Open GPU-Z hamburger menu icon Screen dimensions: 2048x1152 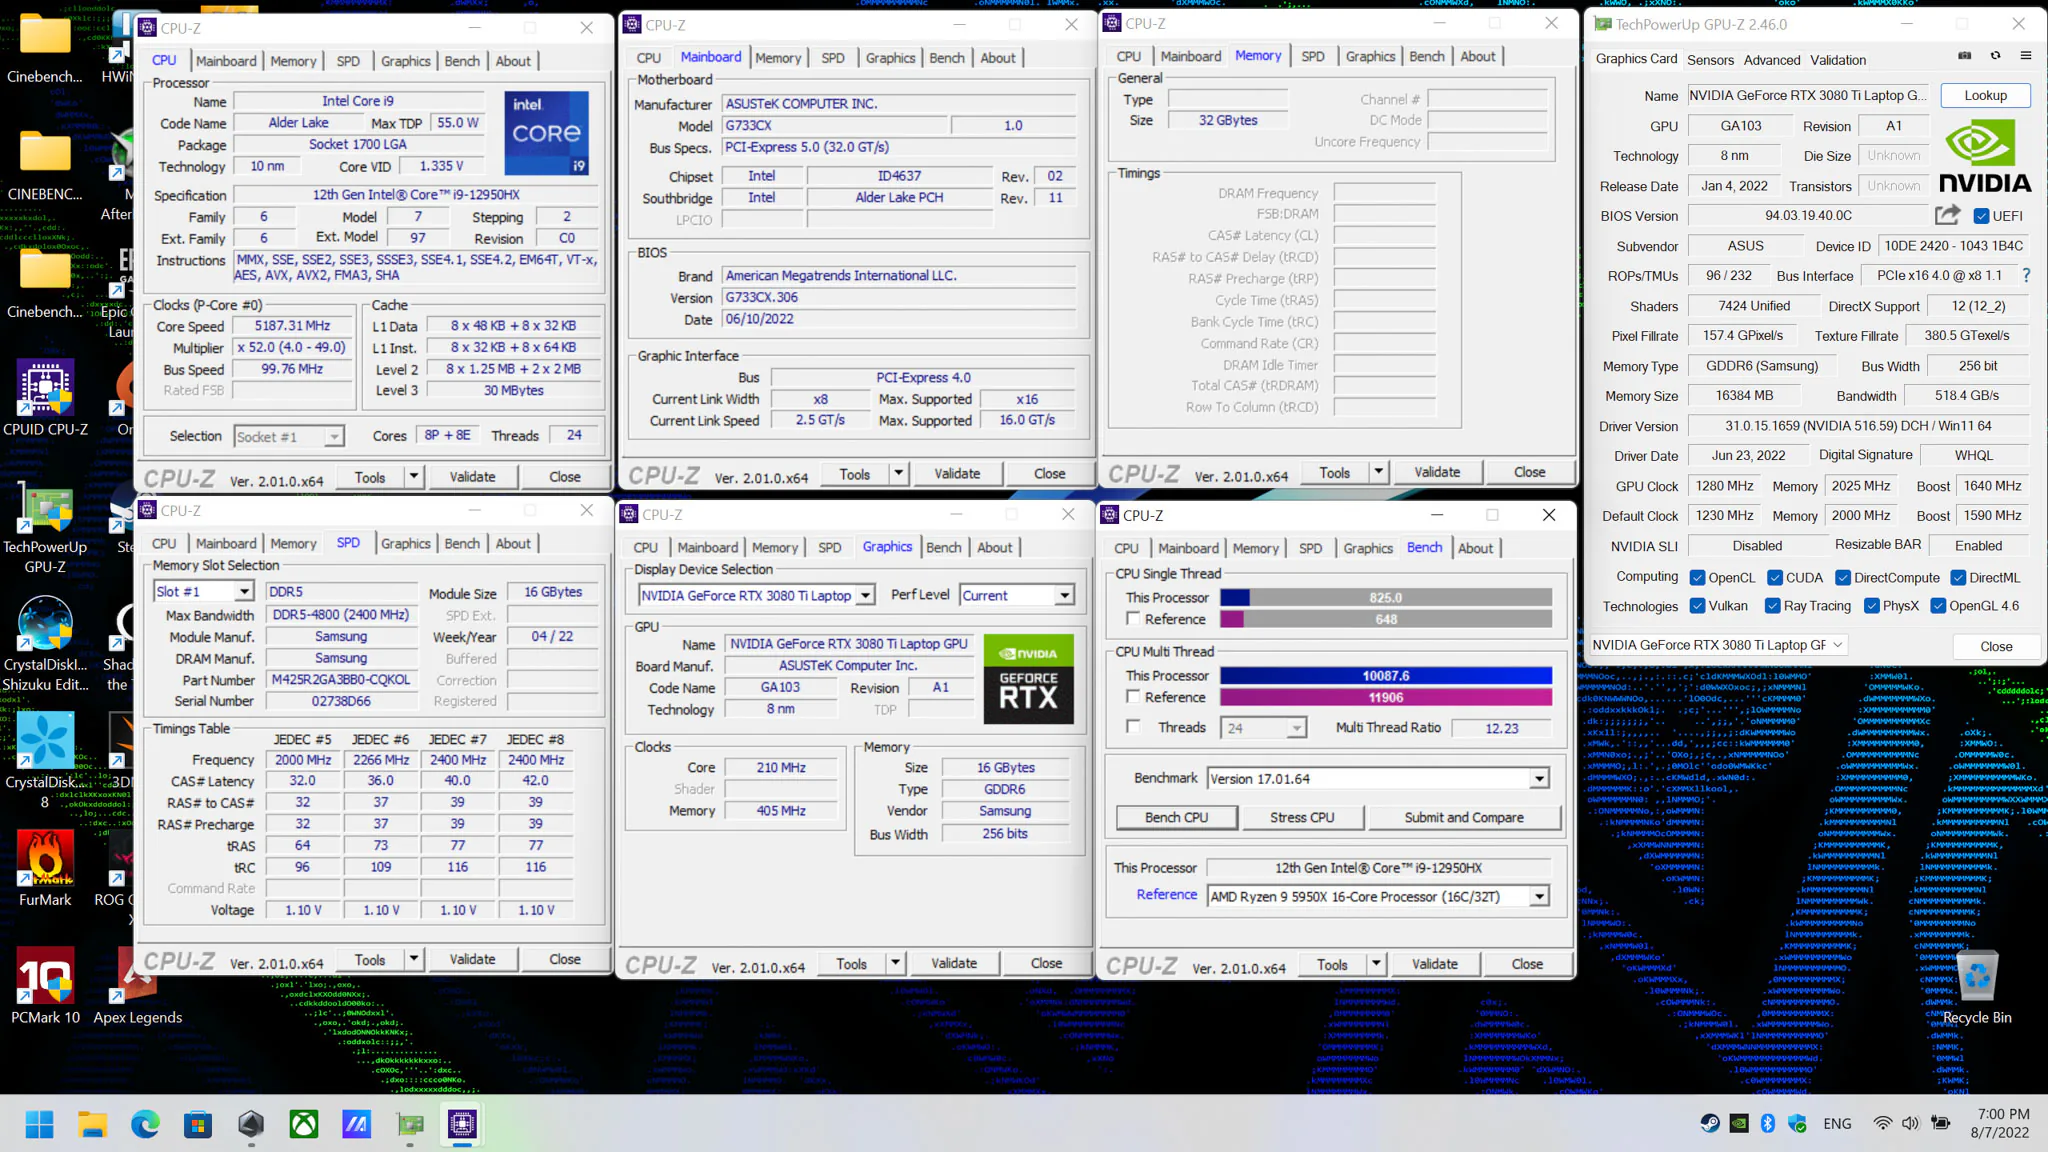pyautogui.click(x=2026, y=56)
